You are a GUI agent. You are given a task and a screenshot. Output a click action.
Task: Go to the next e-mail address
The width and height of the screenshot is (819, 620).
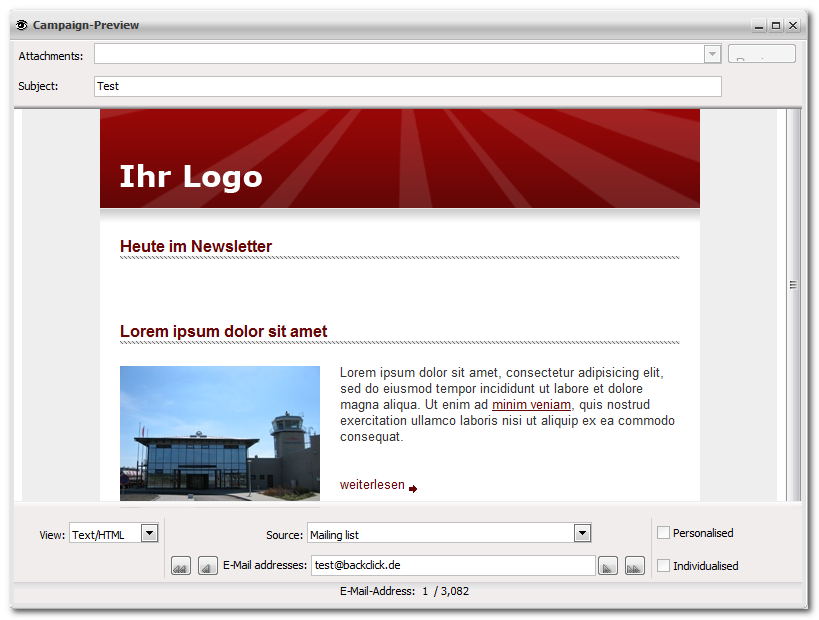pyautogui.click(x=607, y=566)
